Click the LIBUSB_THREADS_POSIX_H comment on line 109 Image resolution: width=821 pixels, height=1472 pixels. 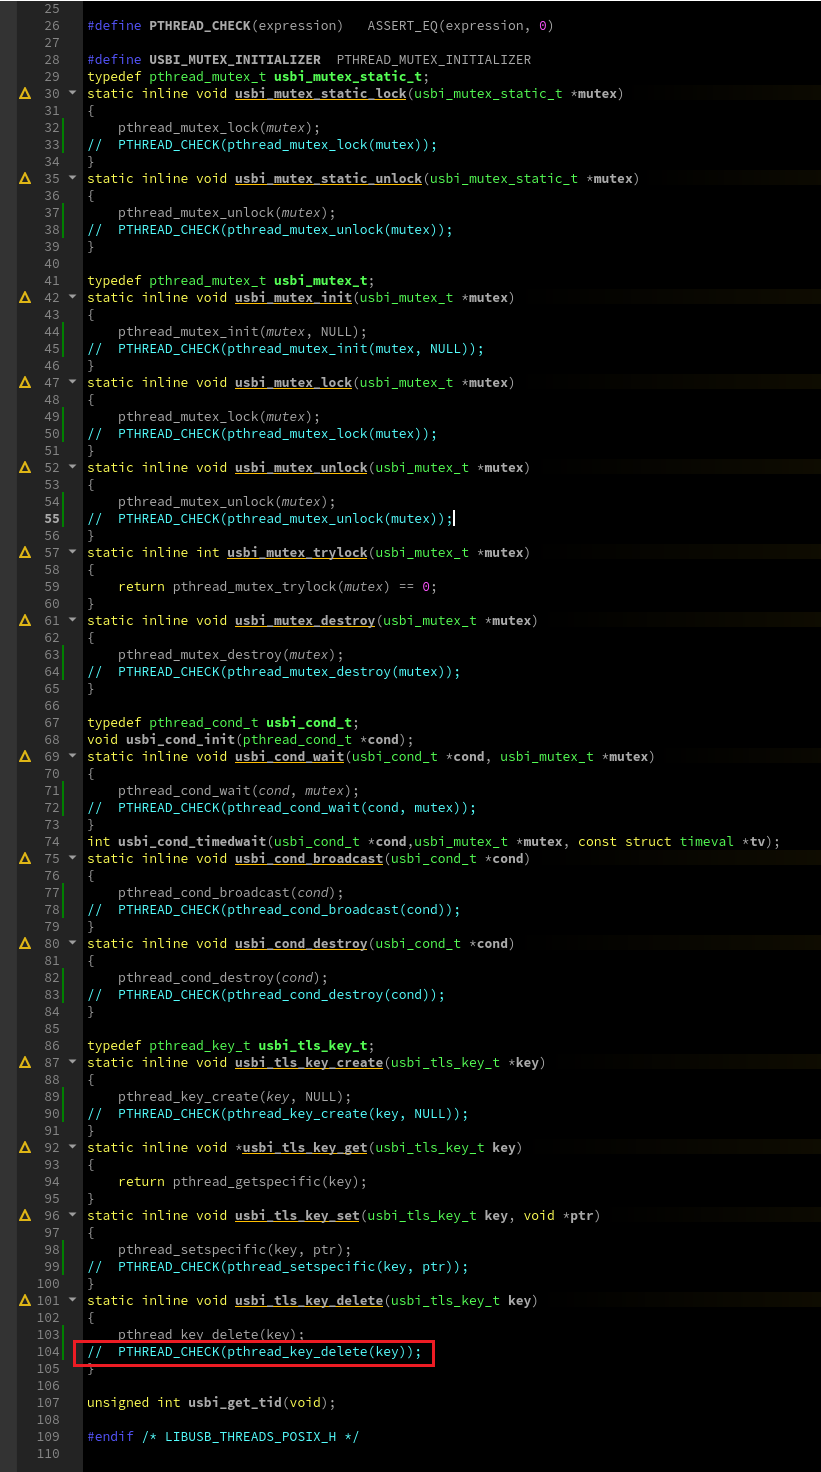[251, 1437]
